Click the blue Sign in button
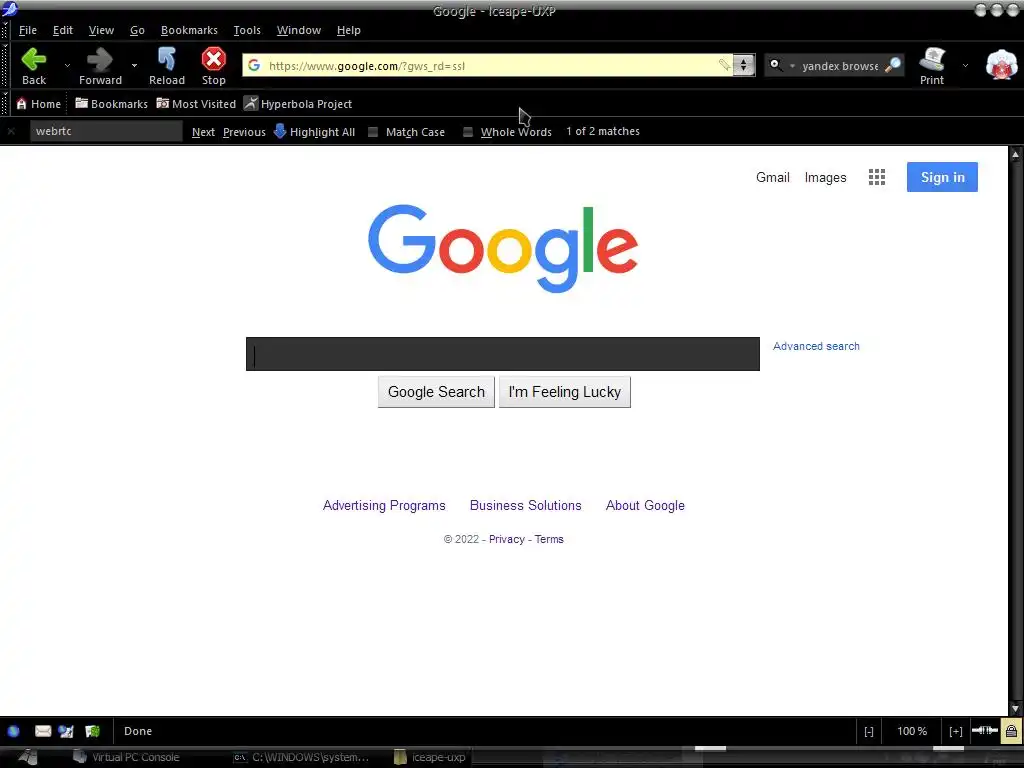The image size is (1024, 768). pos(942,177)
